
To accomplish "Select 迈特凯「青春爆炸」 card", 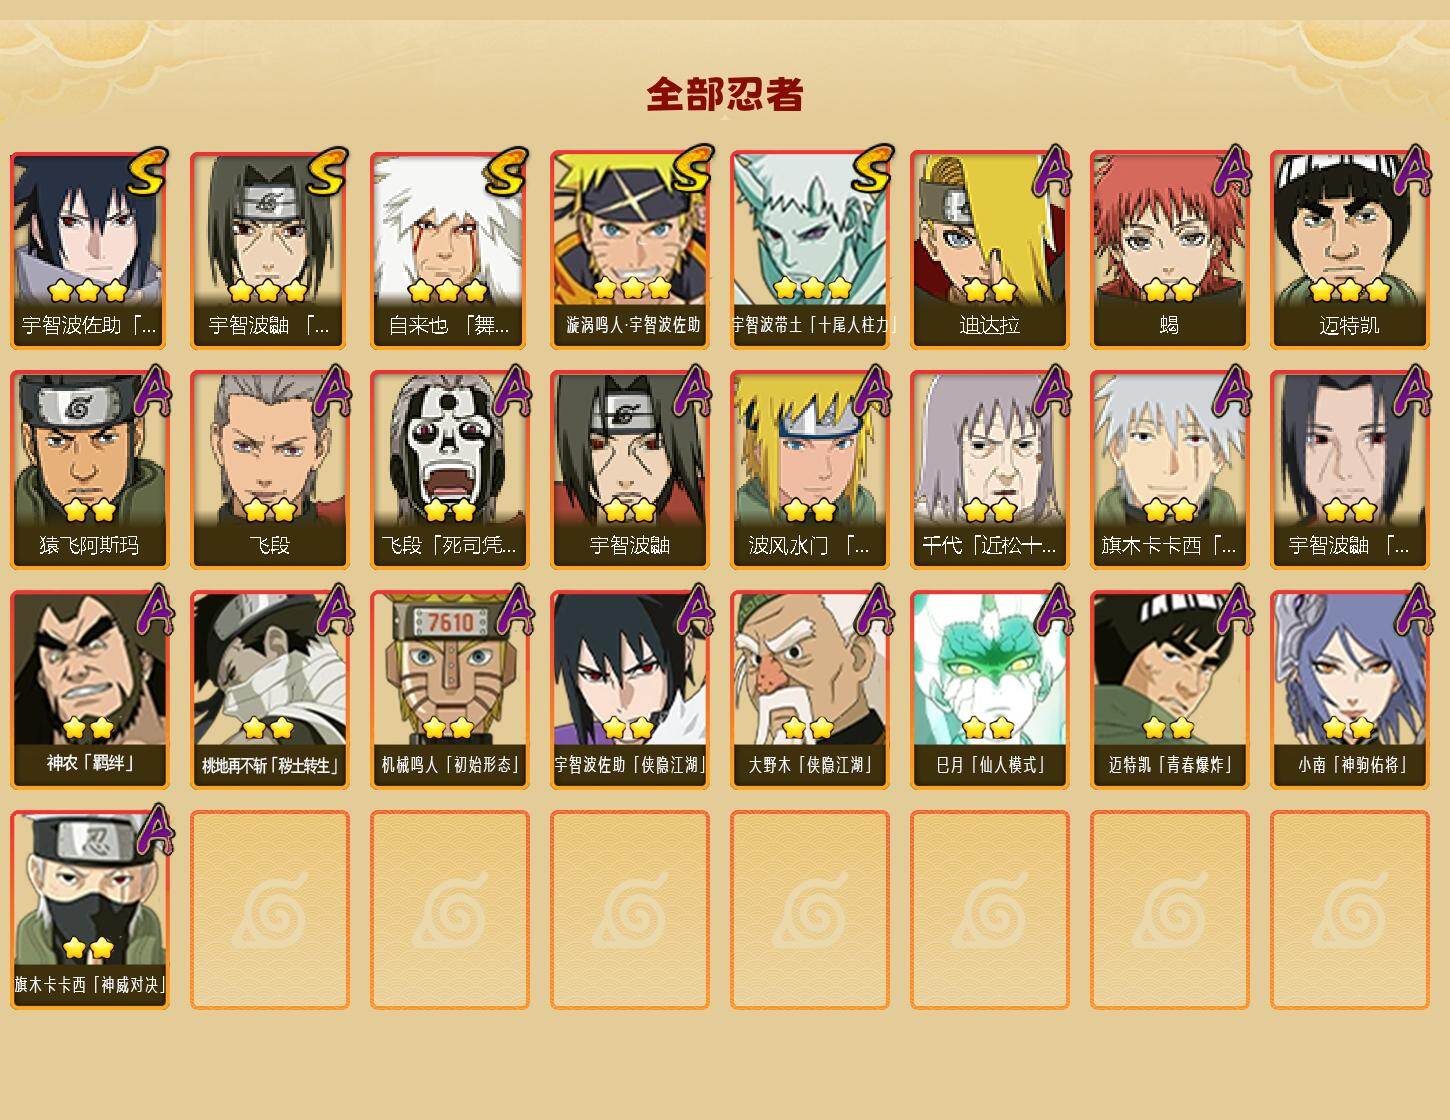I will (x=1169, y=690).
